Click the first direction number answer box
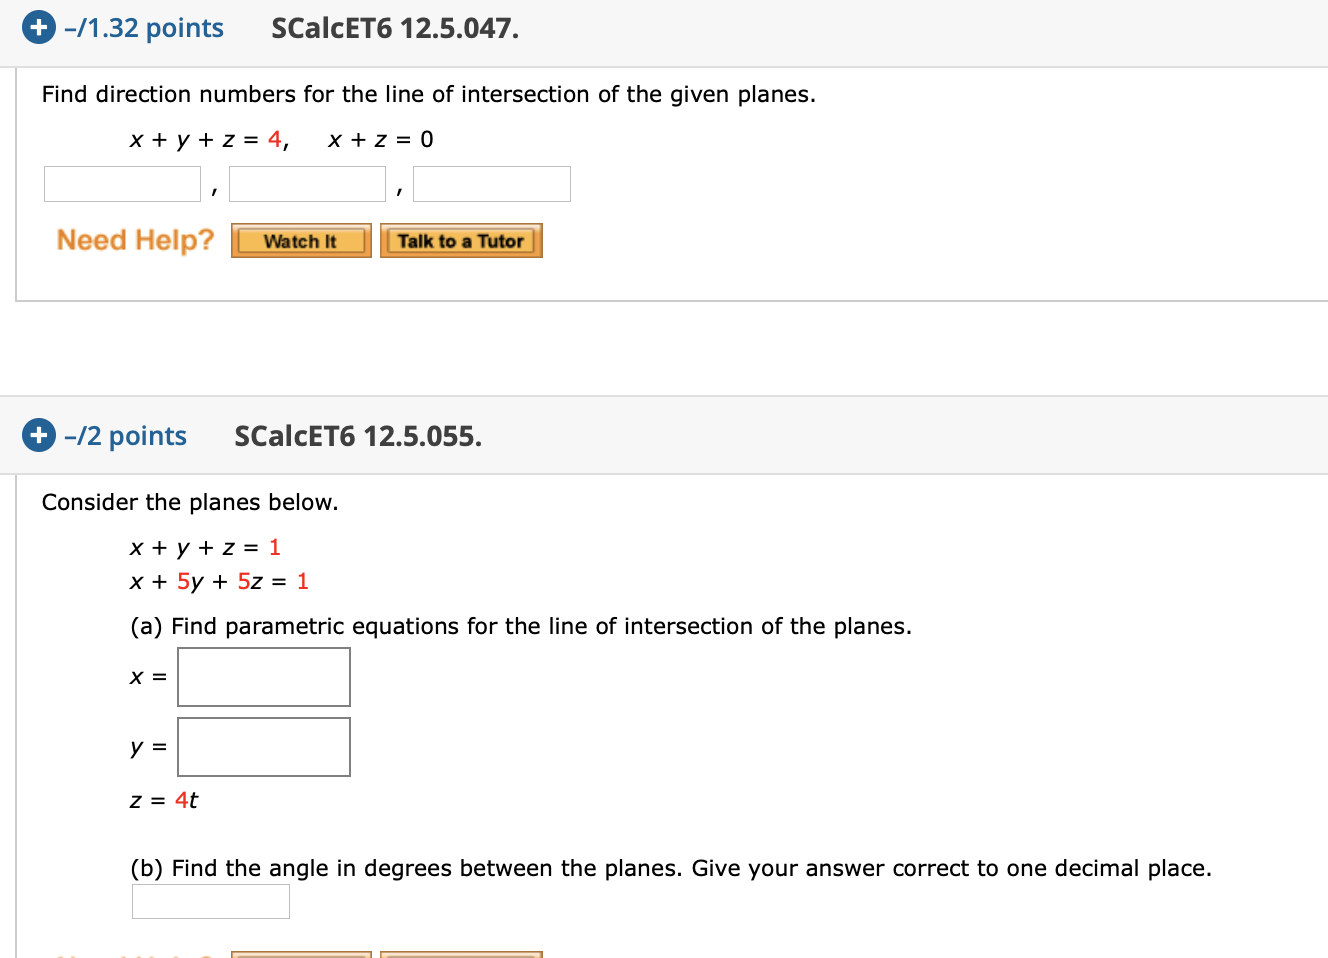 [121, 183]
